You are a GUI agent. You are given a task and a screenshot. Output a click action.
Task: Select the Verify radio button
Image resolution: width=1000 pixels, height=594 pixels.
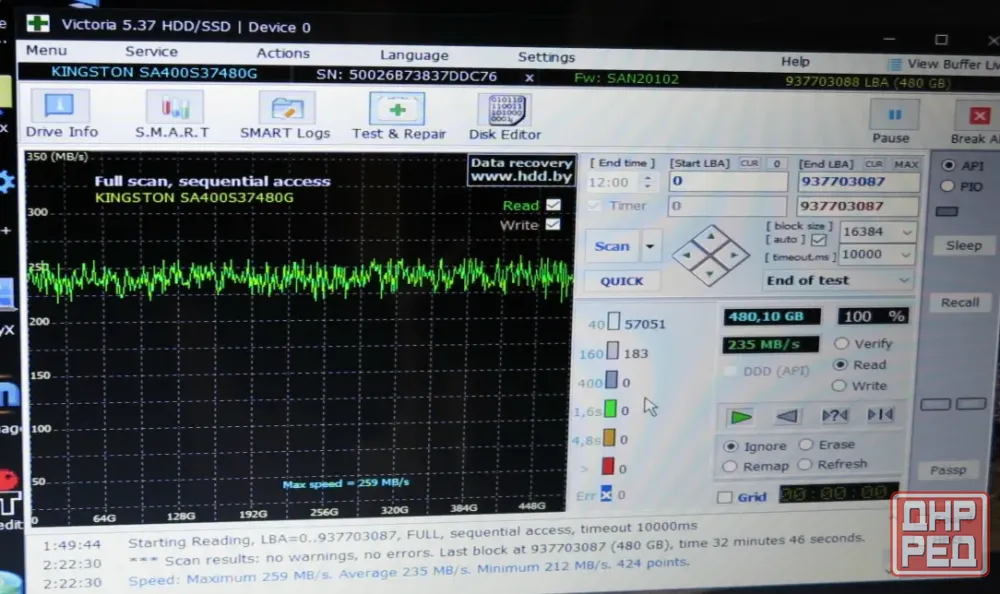click(841, 343)
